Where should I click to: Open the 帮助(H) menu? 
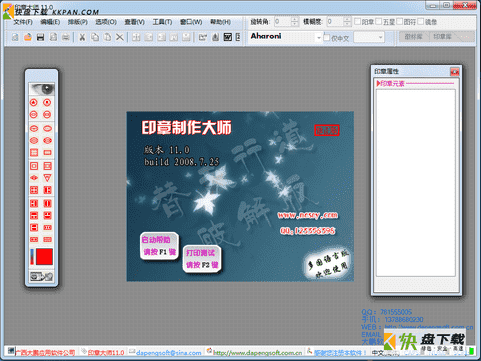pos(220,22)
